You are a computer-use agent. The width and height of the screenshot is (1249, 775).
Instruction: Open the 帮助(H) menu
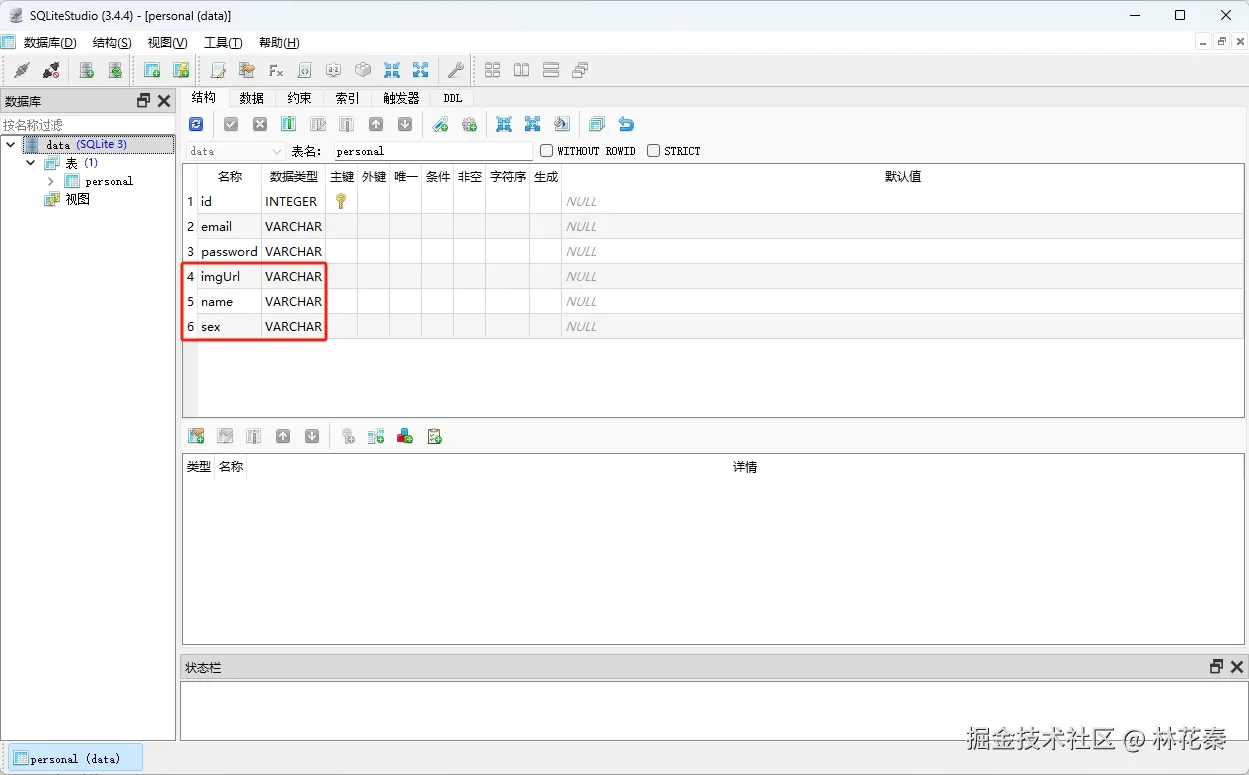(279, 43)
